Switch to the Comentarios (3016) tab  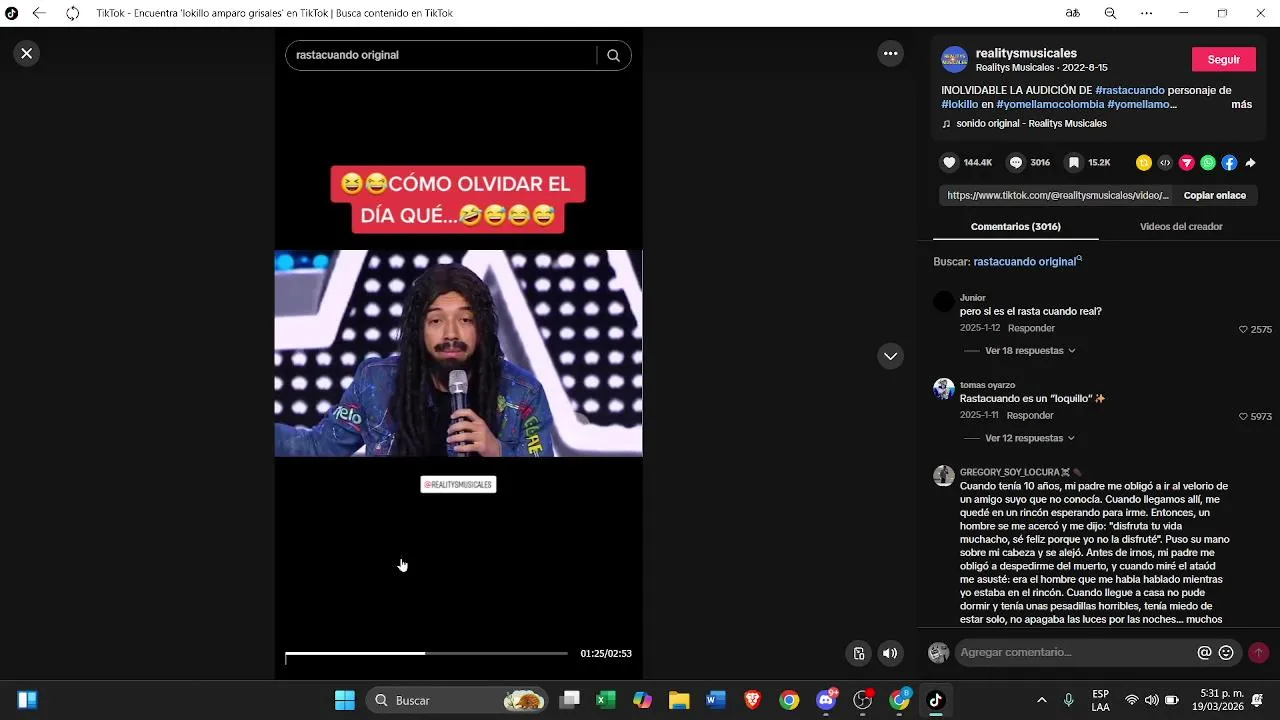(1015, 227)
